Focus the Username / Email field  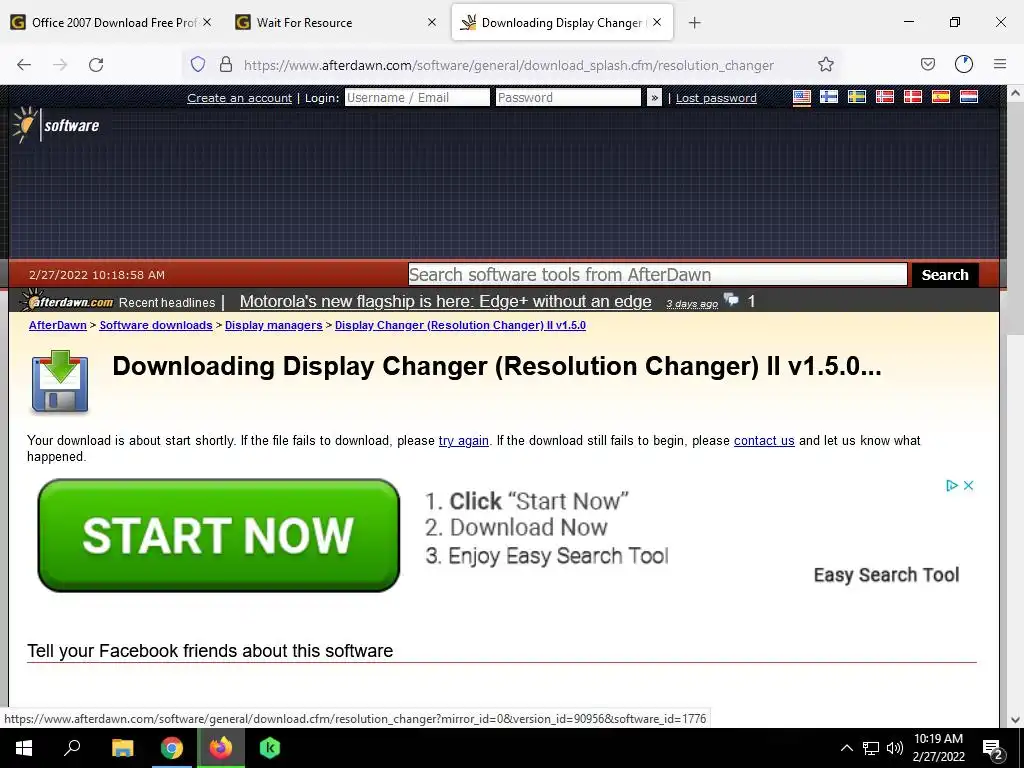click(x=417, y=97)
